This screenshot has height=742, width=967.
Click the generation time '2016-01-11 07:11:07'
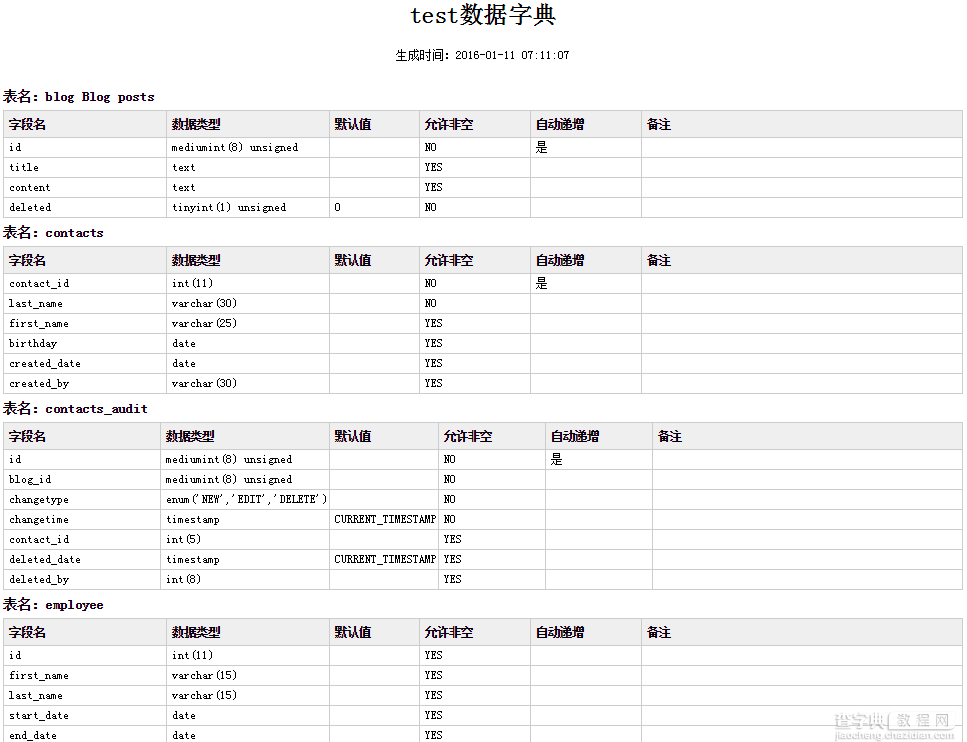pos(512,55)
